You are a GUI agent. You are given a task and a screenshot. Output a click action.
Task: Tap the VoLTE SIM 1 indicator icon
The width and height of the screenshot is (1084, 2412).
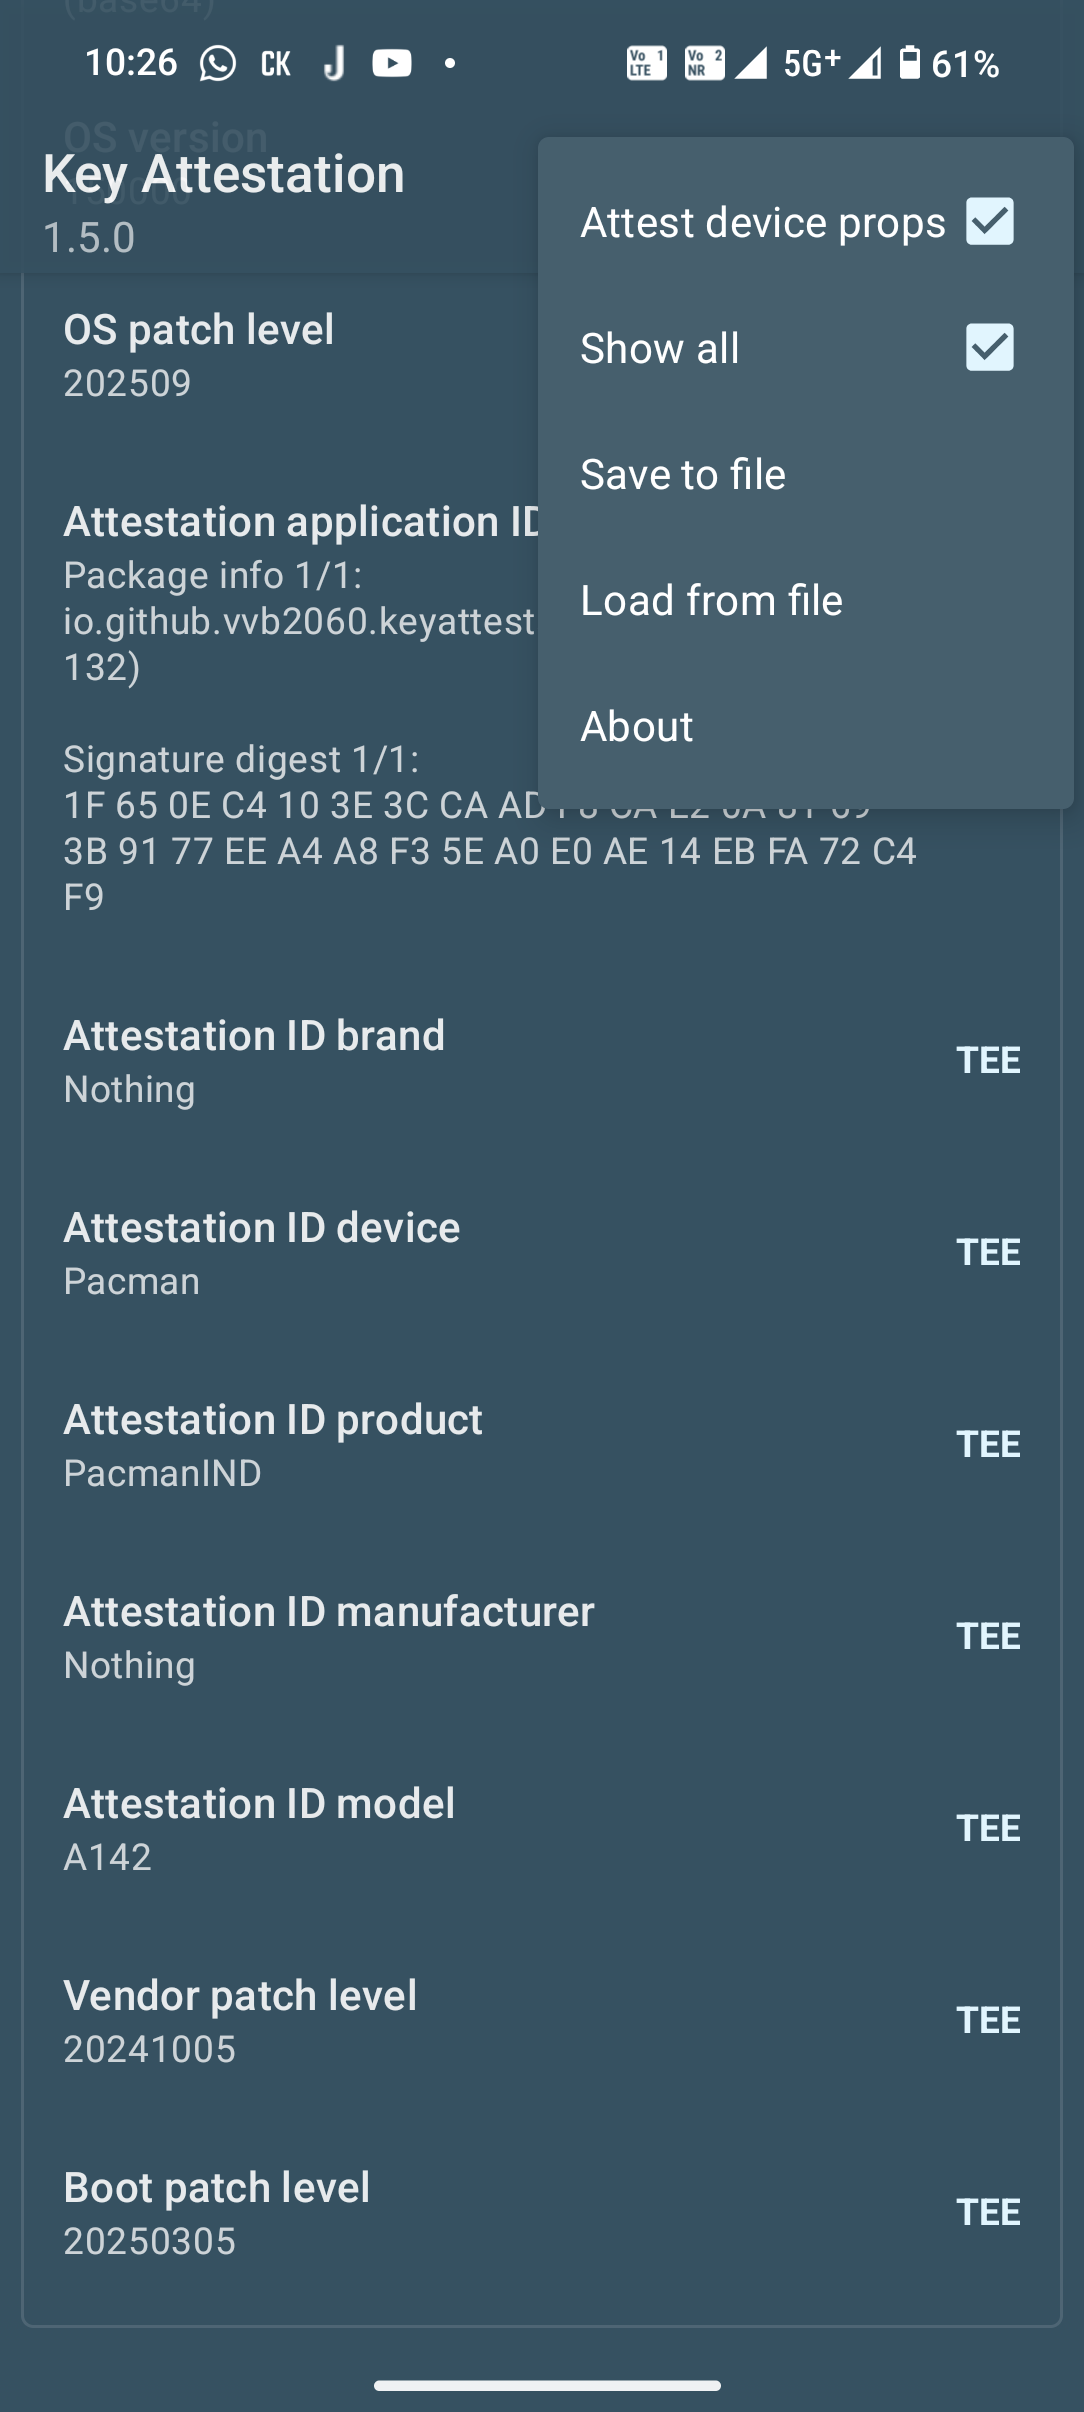coord(646,64)
